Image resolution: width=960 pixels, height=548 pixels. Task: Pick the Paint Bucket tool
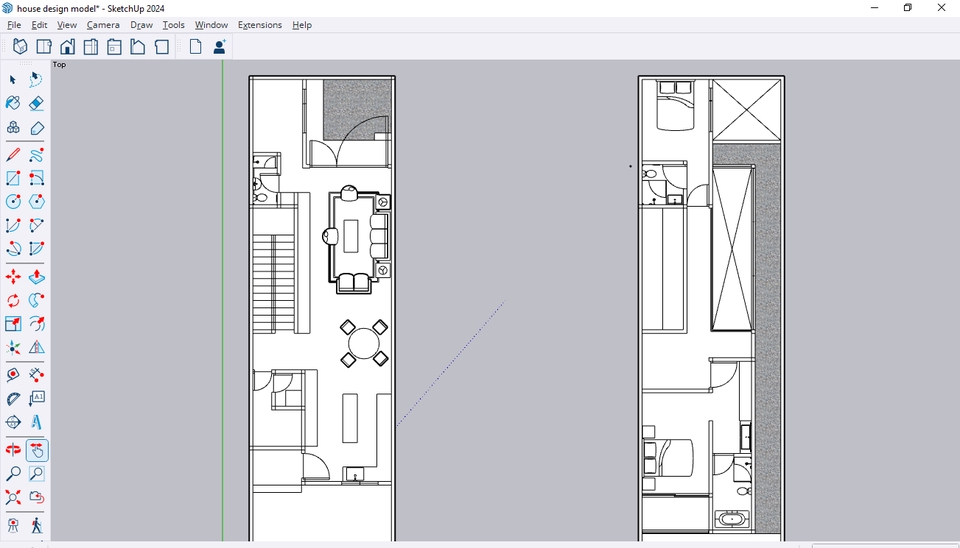coord(13,103)
